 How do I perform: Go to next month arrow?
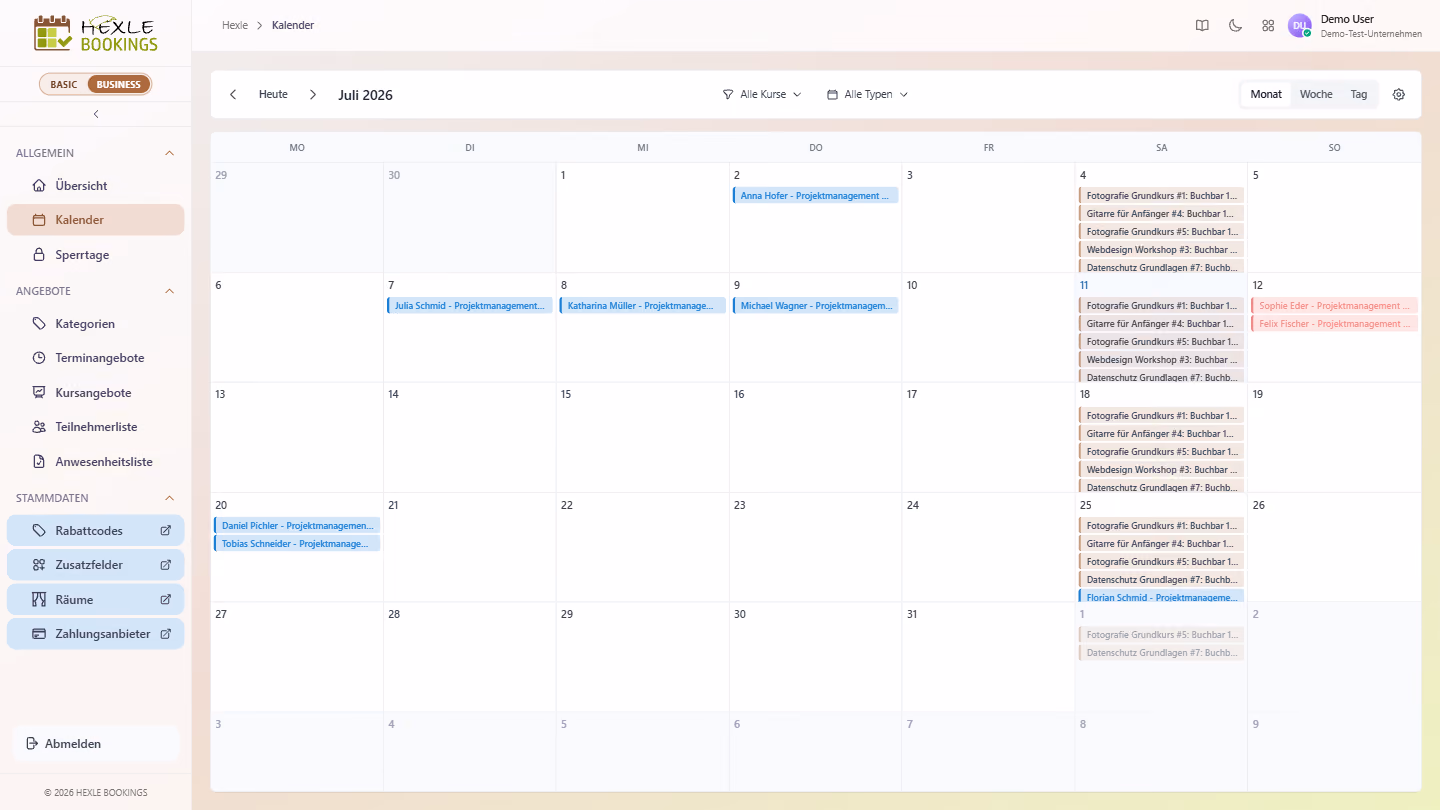(313, 94)
